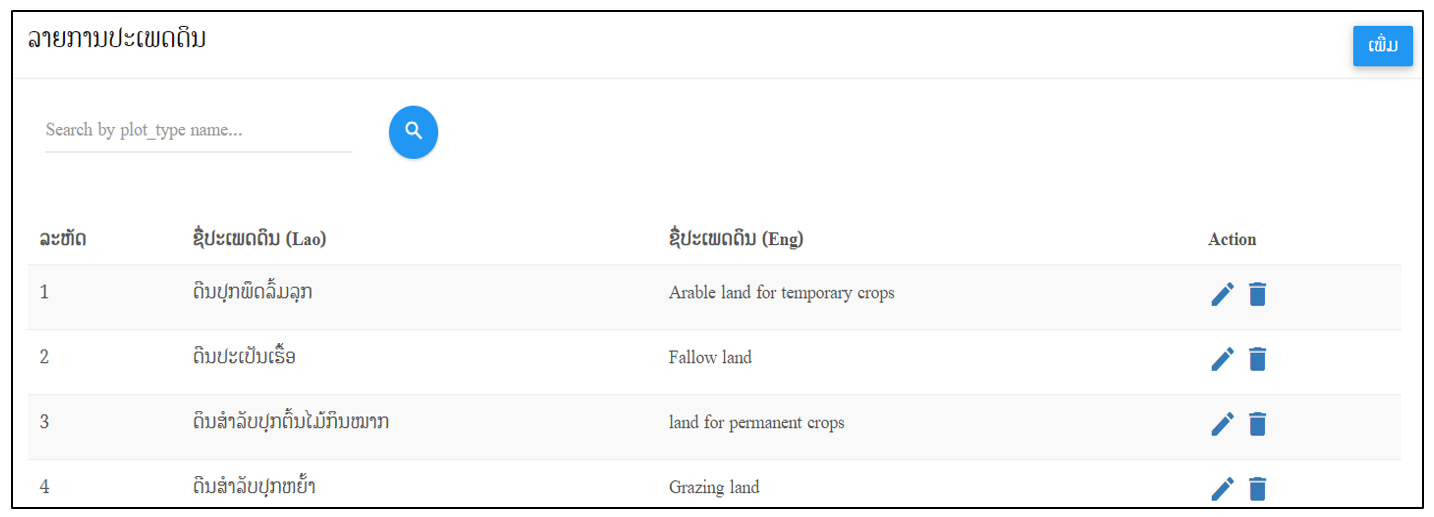Click the ຊື່ປະເພດດິນ (Eng) column header
Image resolution: width=1434 pixels, height=517 pixels.
tap(736, 239)
